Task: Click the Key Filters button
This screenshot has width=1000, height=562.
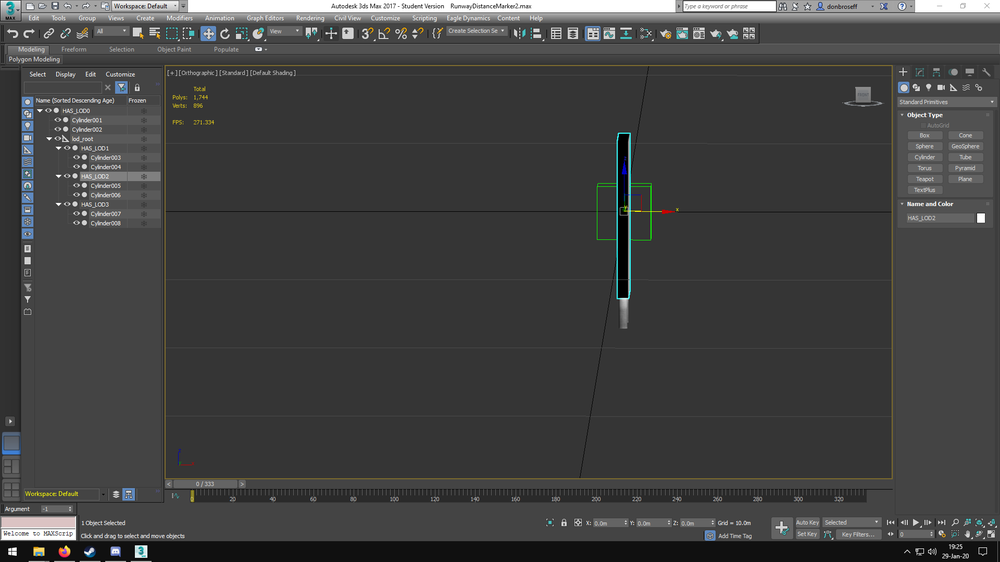Action: pos(860,534)
